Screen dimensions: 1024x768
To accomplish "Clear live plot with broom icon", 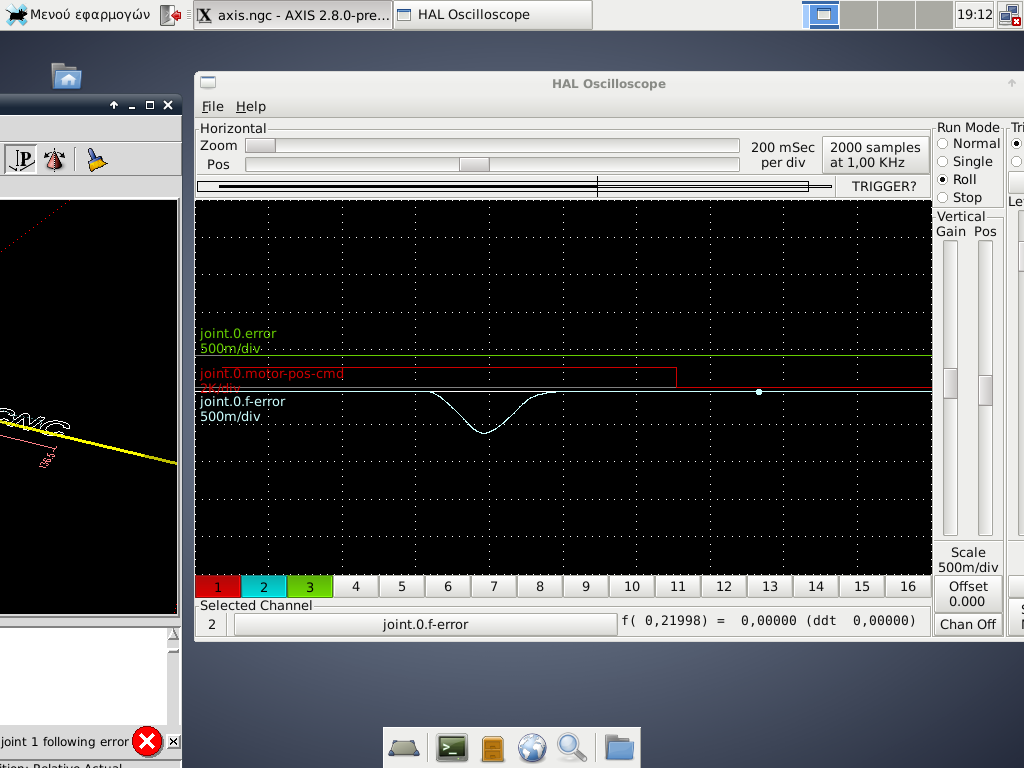I will [96, 159].
